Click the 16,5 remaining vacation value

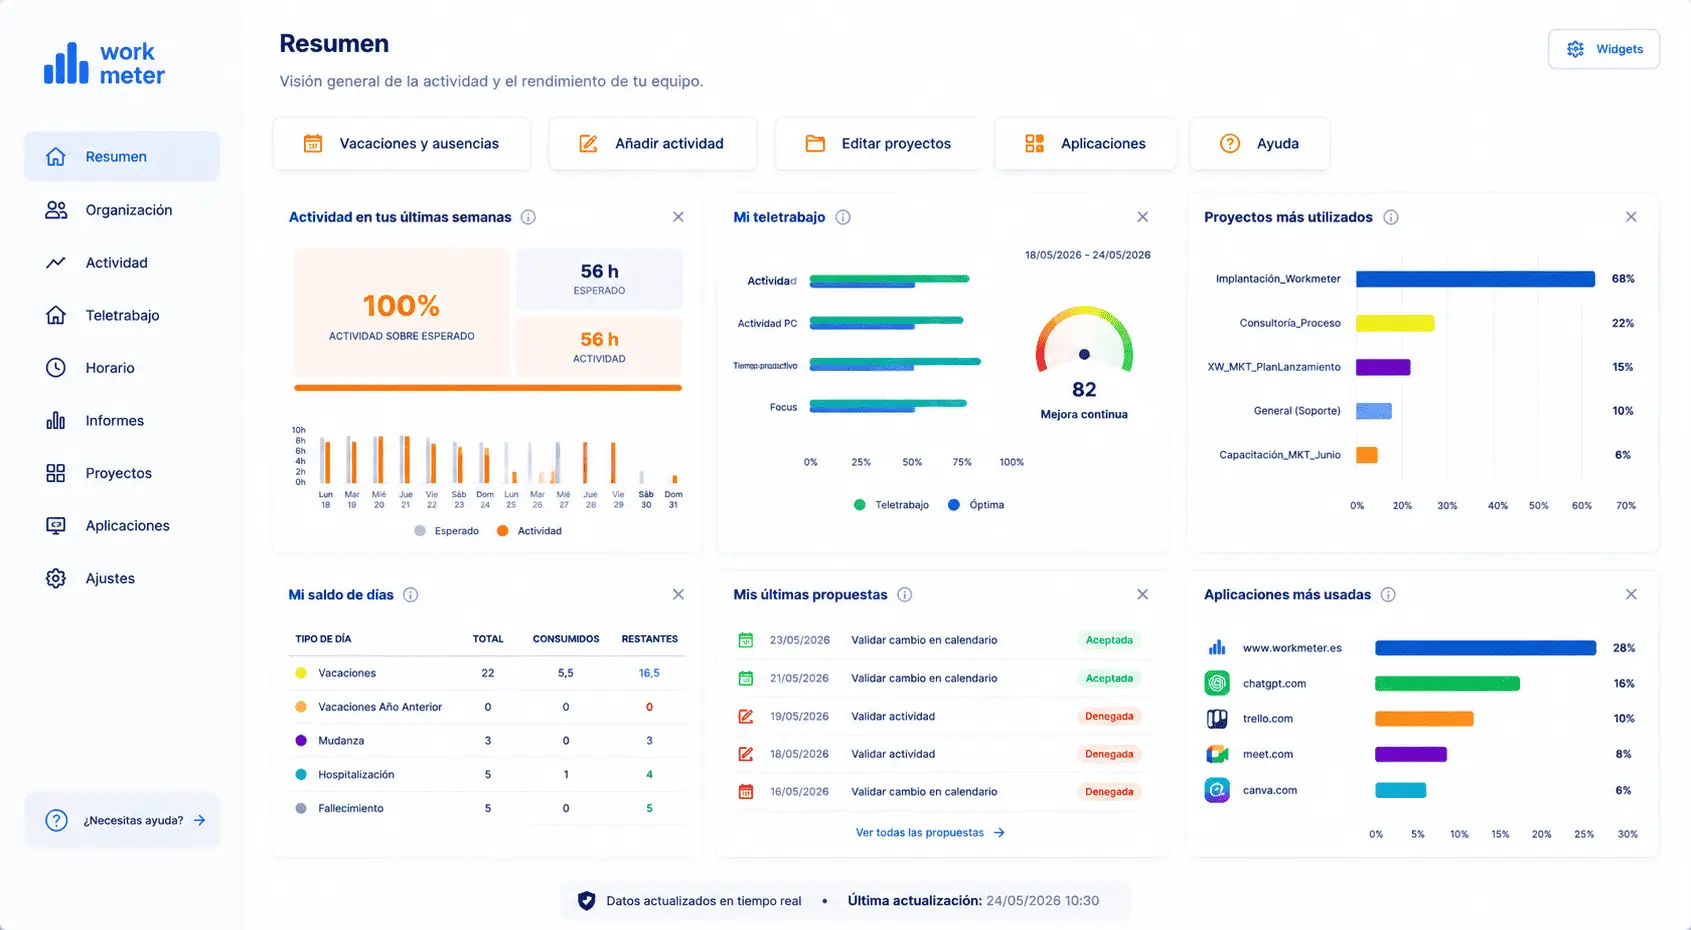(649, 673)
